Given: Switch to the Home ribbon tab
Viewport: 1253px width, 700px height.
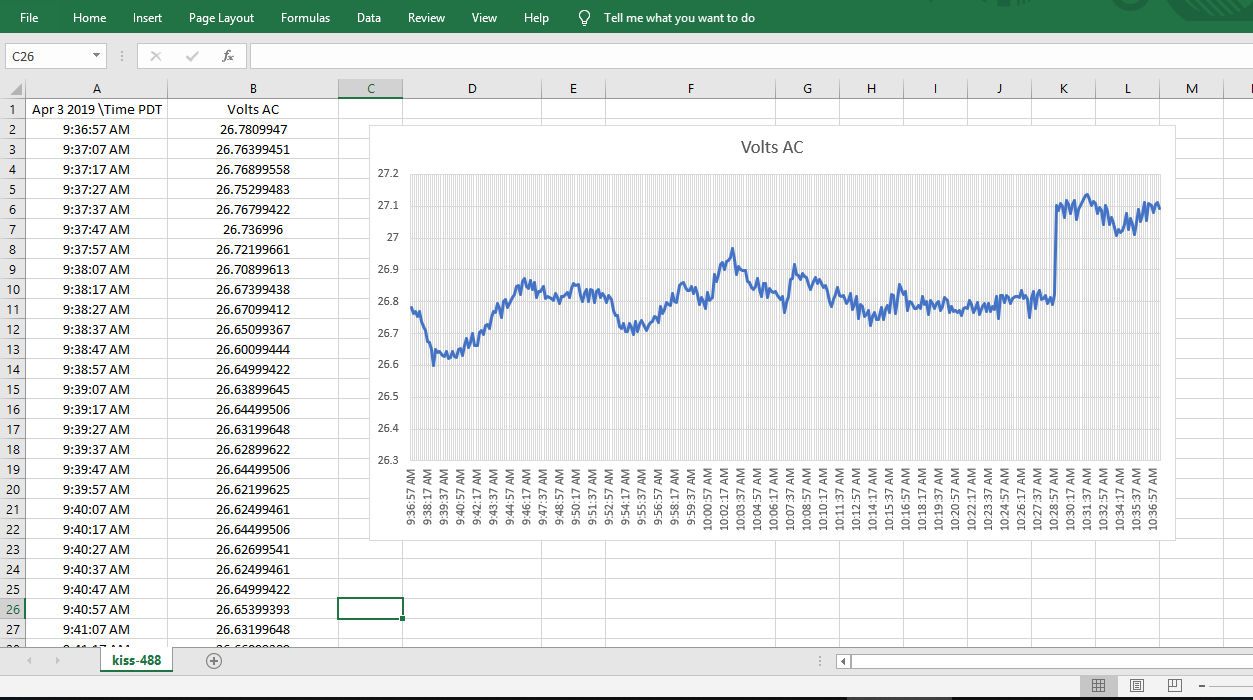Looking at the screenshot, I should click(89, 18).
